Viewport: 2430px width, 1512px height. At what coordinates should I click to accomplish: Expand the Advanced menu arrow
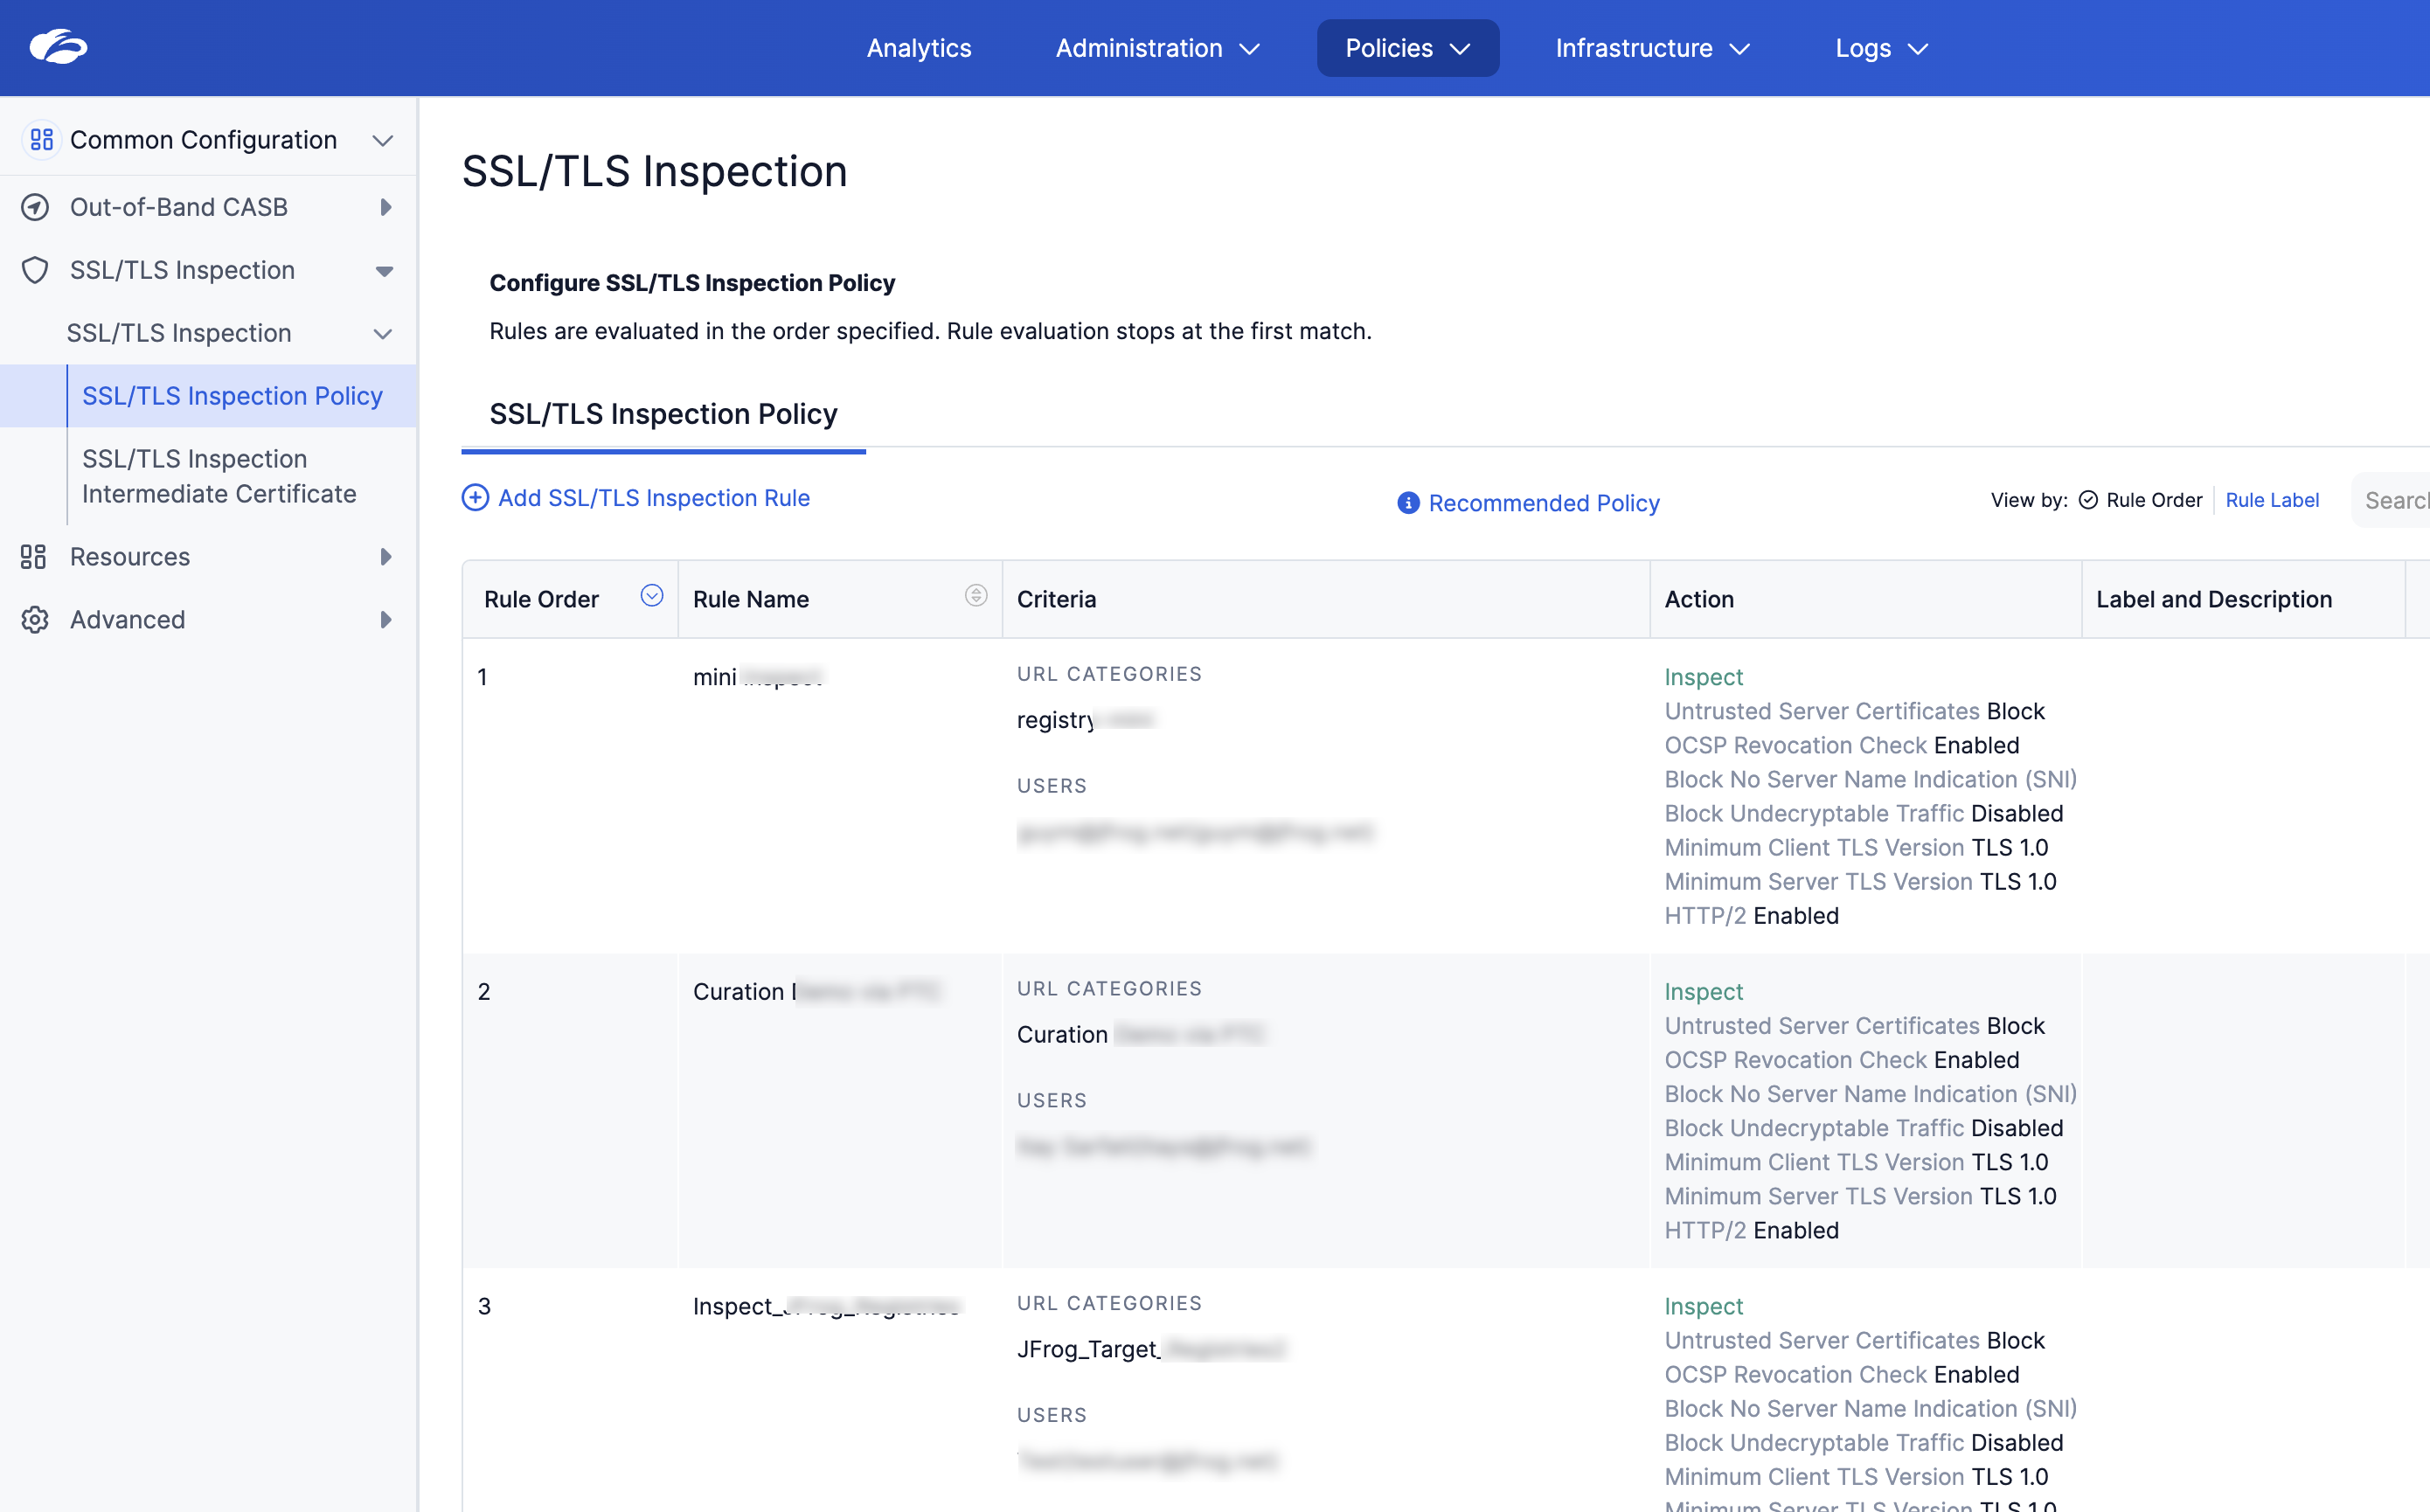point(386,620)
